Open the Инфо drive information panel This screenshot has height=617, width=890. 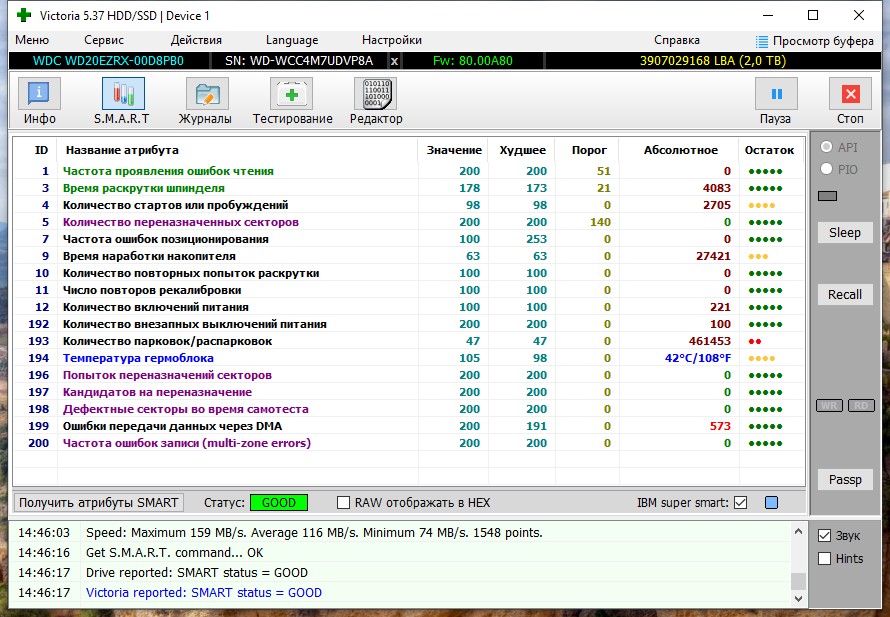coord(39,93)
